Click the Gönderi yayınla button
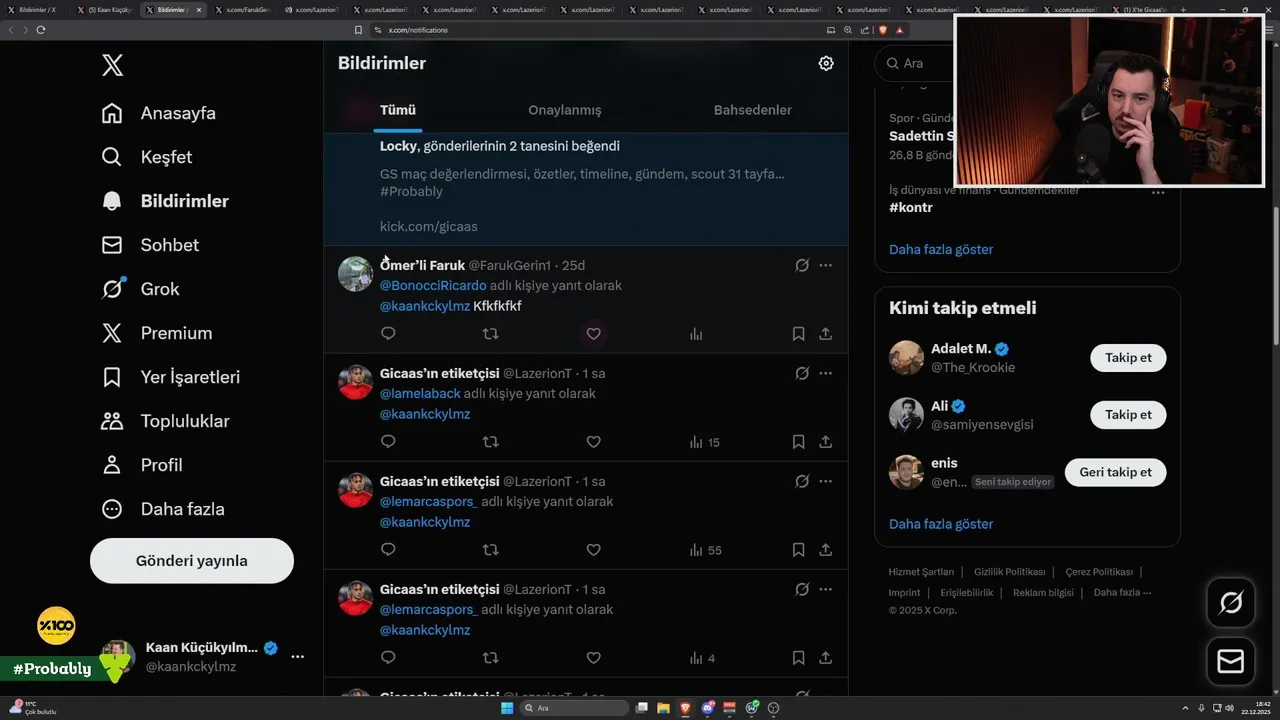 point(192,561)
